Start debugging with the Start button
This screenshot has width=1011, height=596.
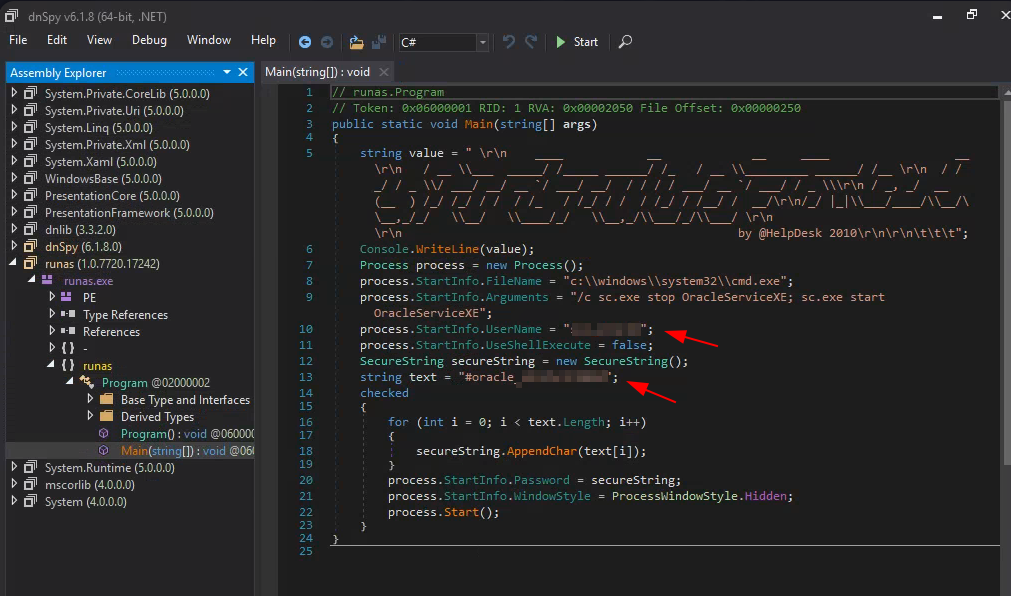tap(577, 42)
